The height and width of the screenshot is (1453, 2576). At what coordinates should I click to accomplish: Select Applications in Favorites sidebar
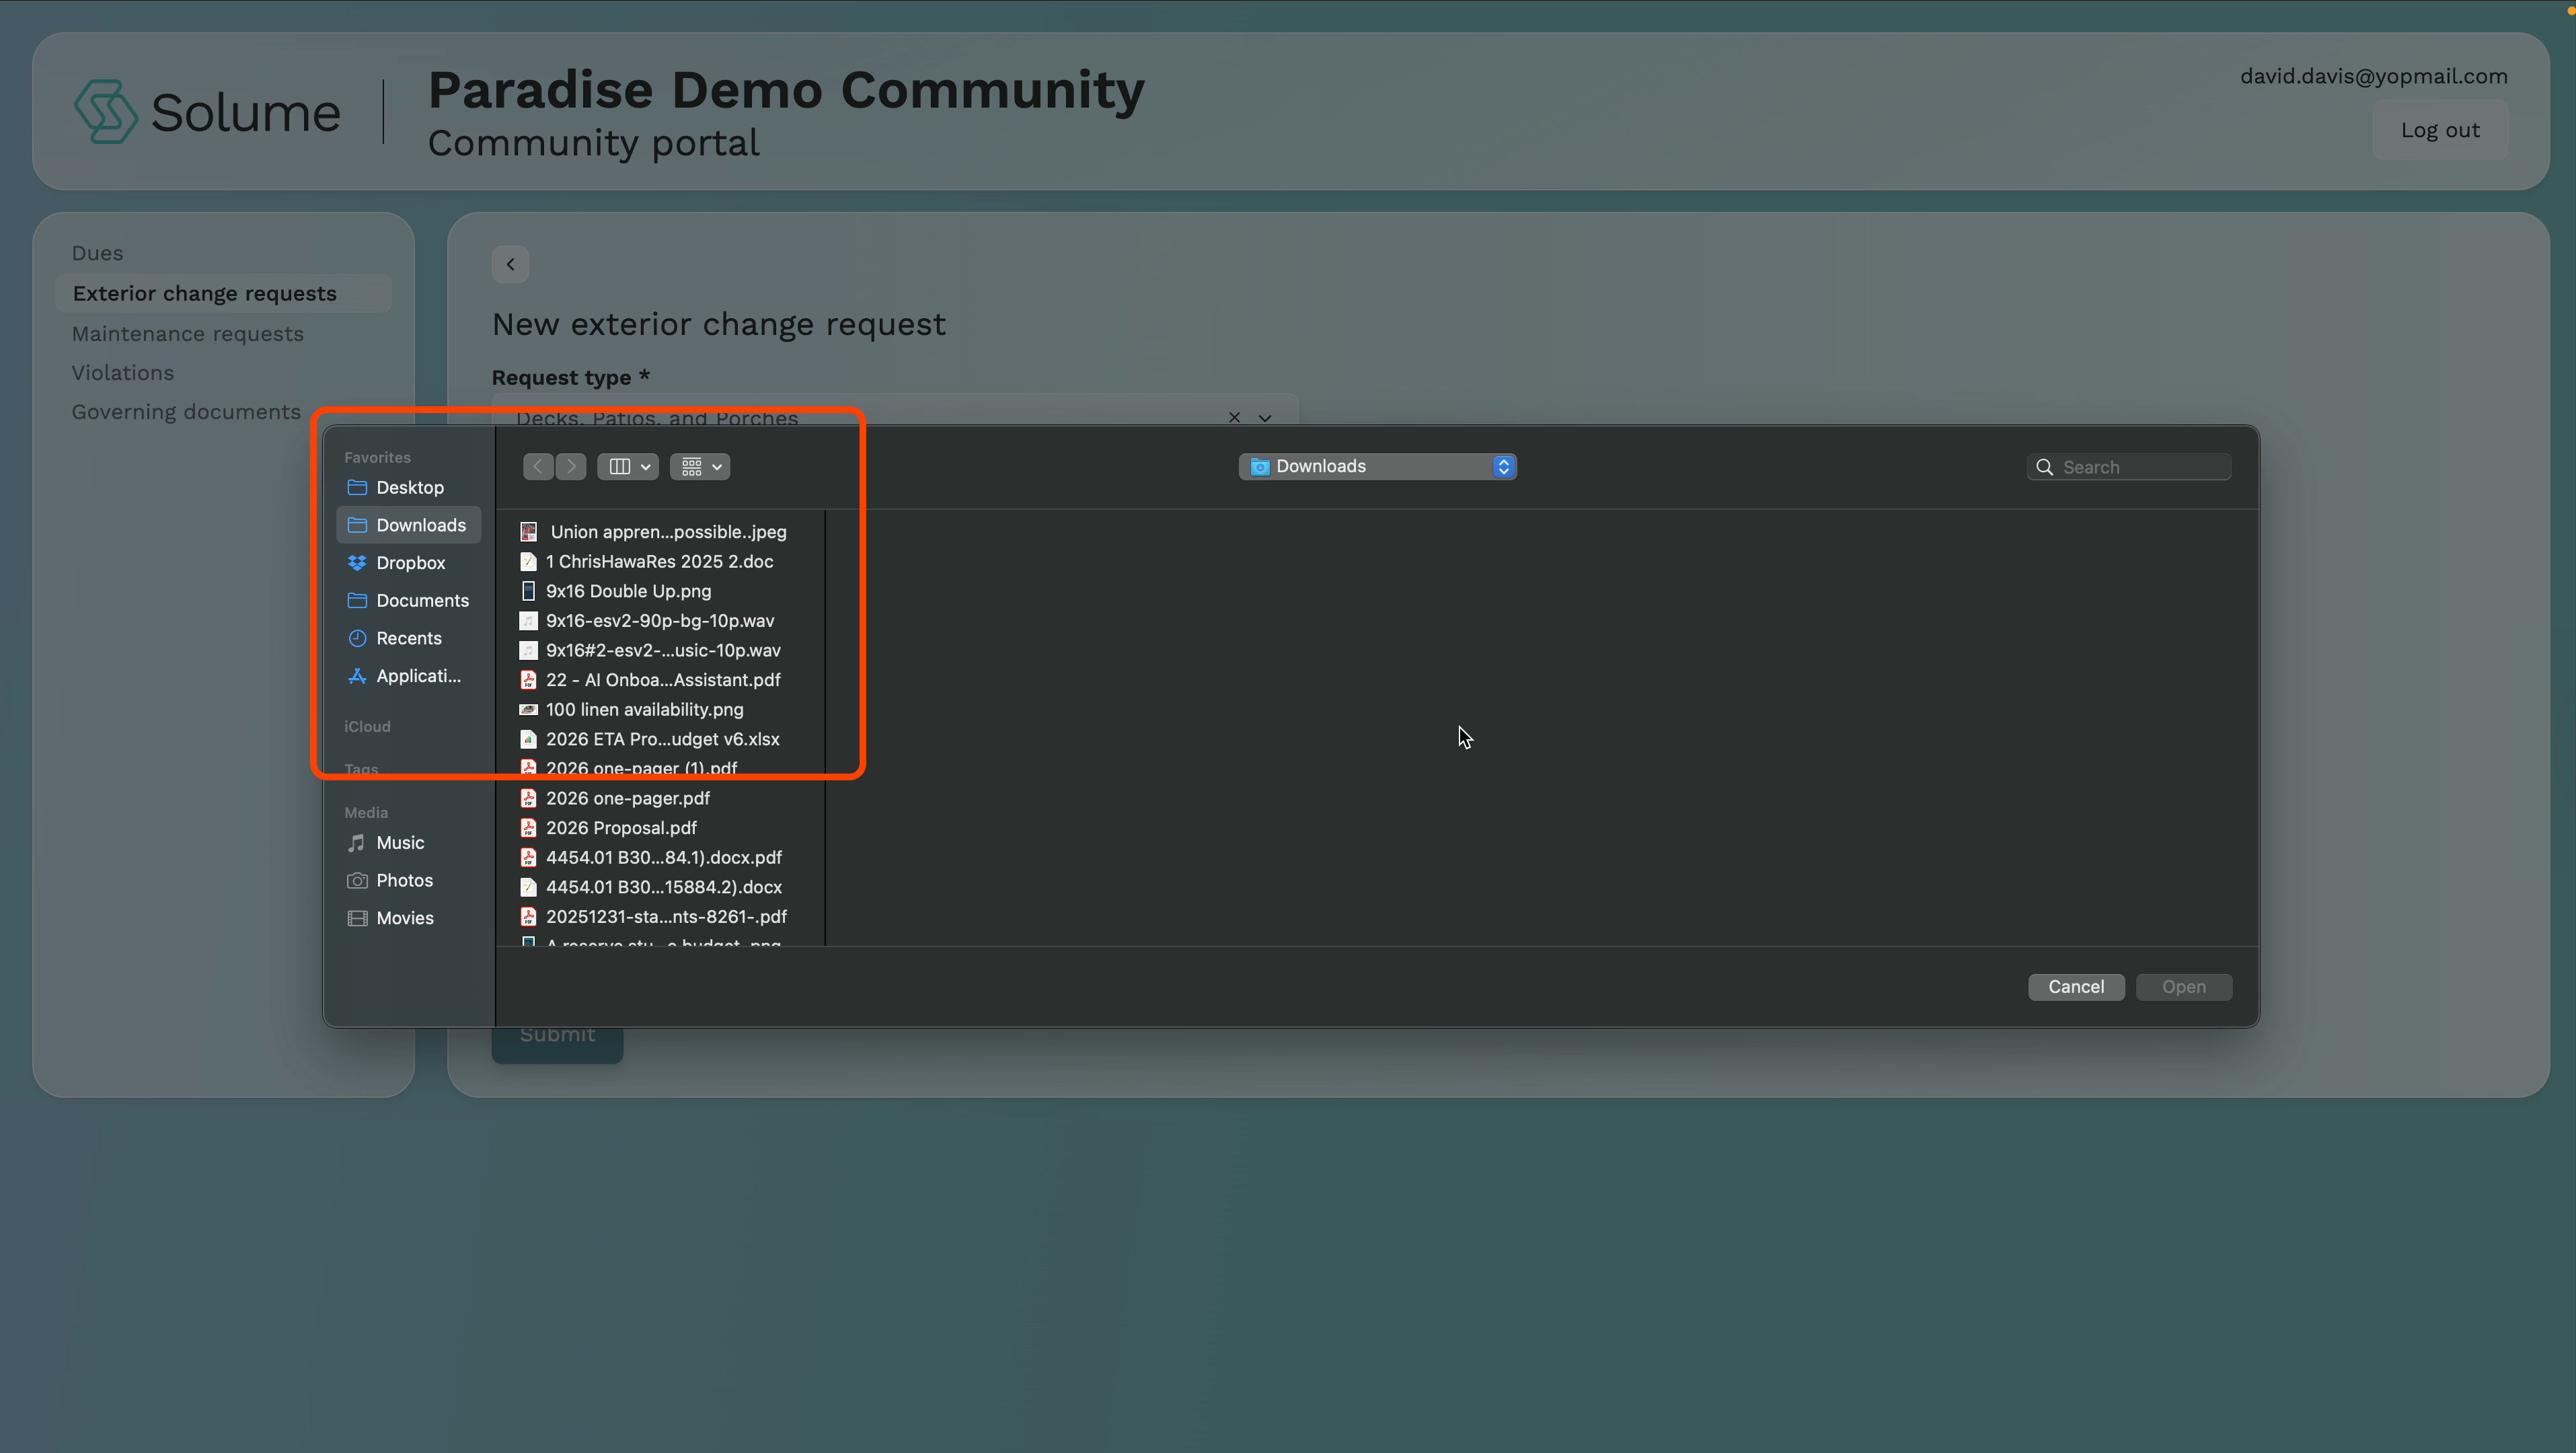point(409,676)
